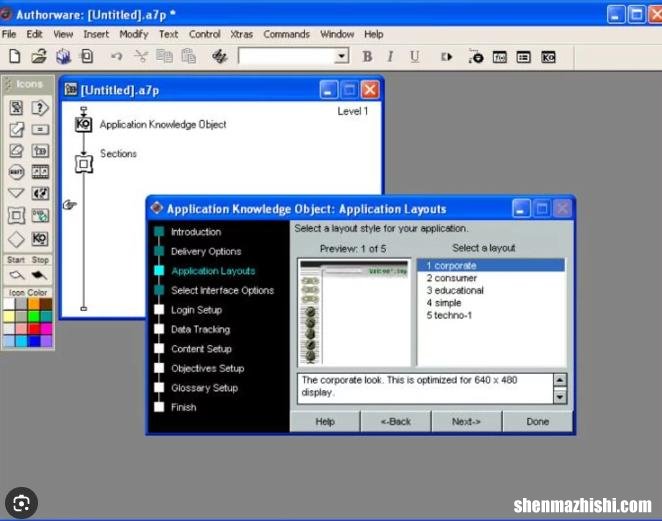Click the Find toolbar icon
The width and height of the screenshot is (662, 521).
(220, 56)
